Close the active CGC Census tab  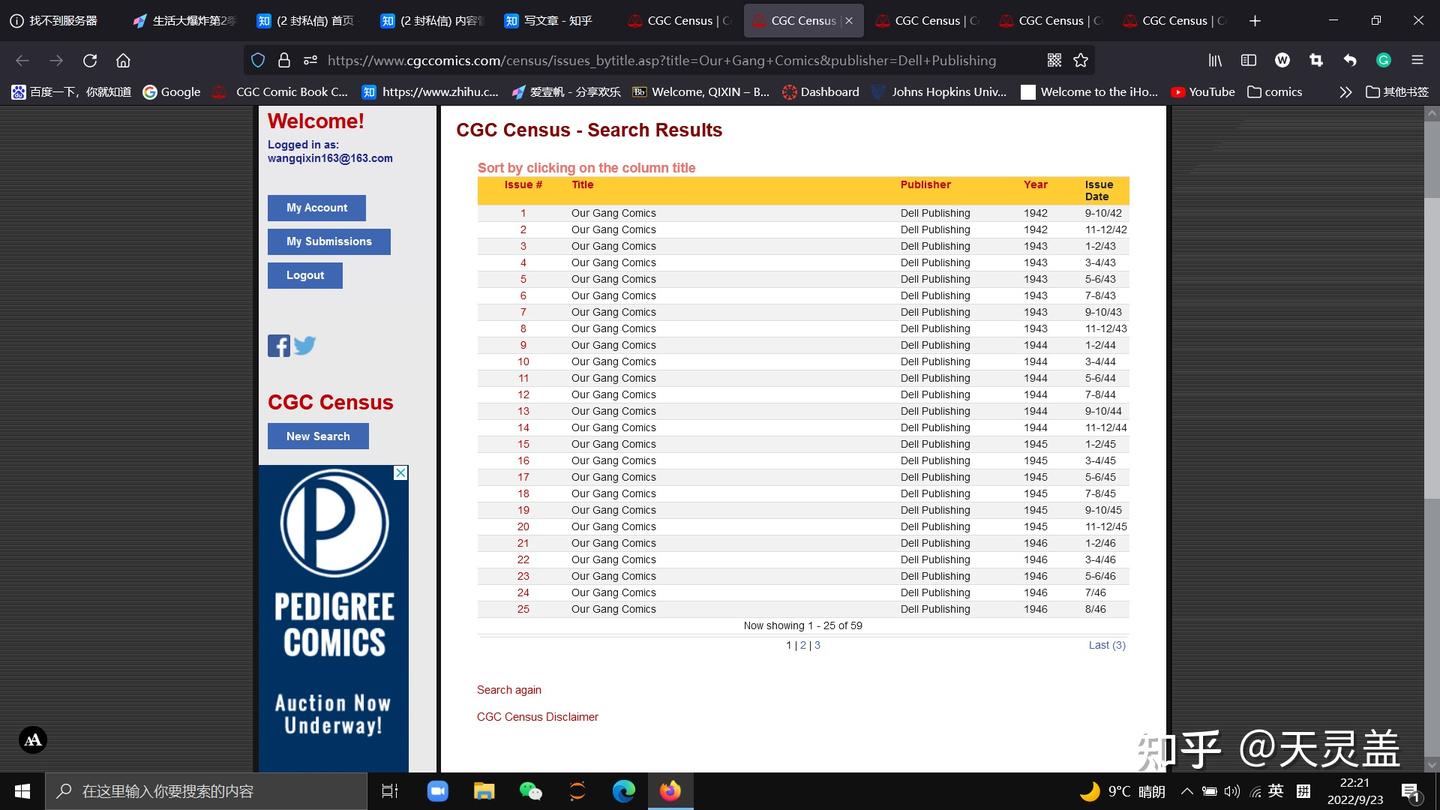point(849,20)
